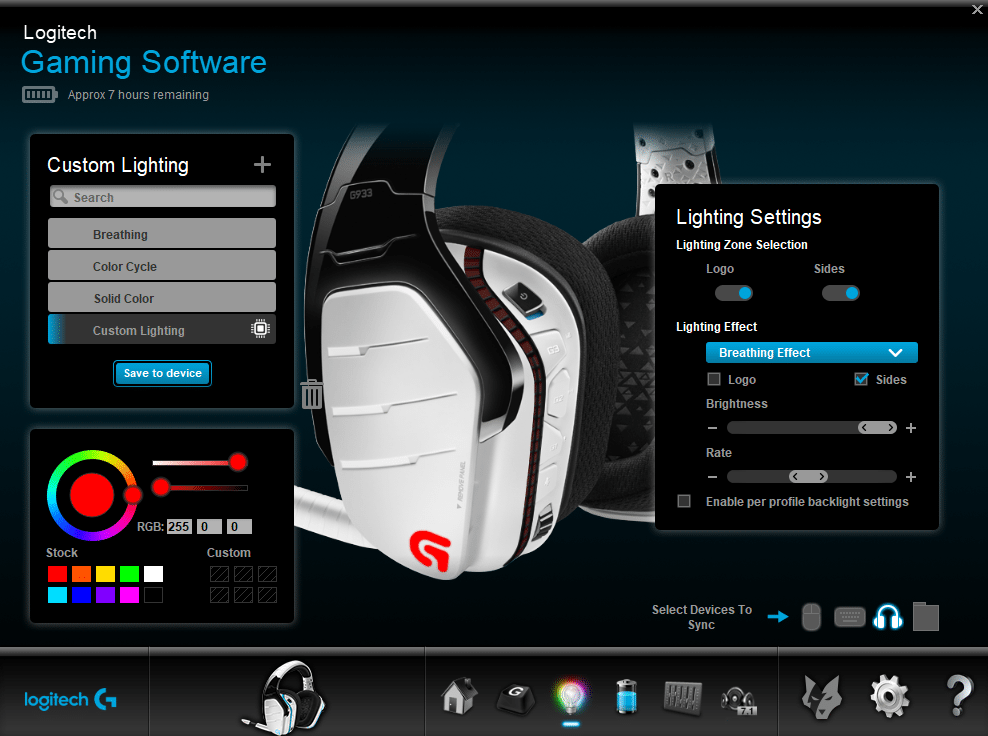Pick the black stock color swatch
Image resolution: width=988 pixels, height=736 pixels.
tap(153, 595)
